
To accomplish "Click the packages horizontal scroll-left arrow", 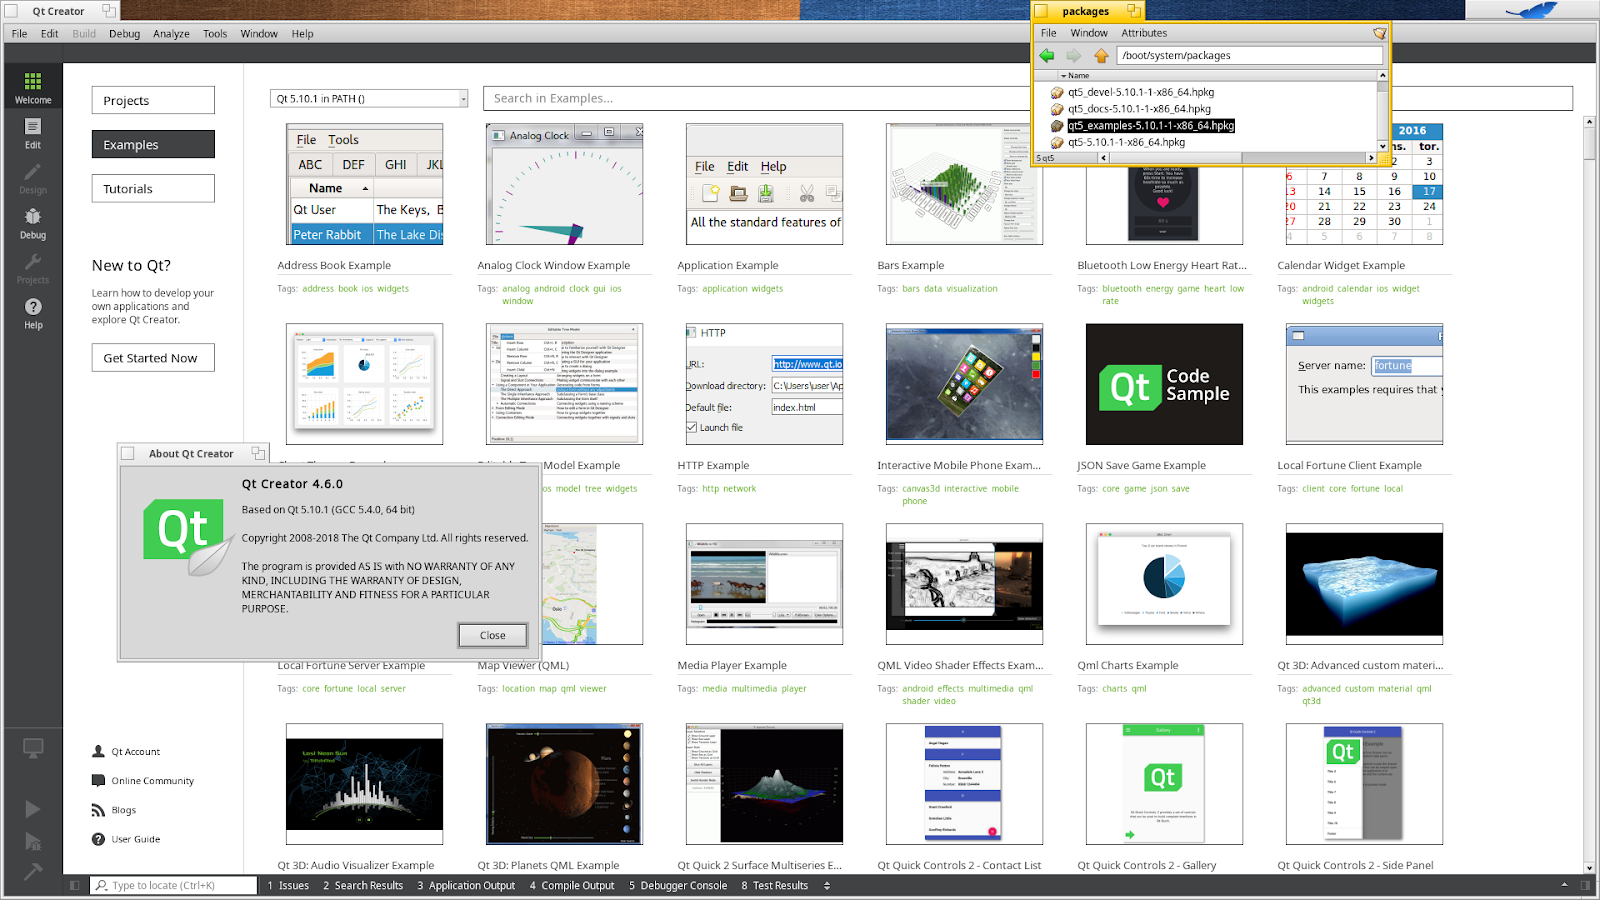I will [x=1103, y=157].
